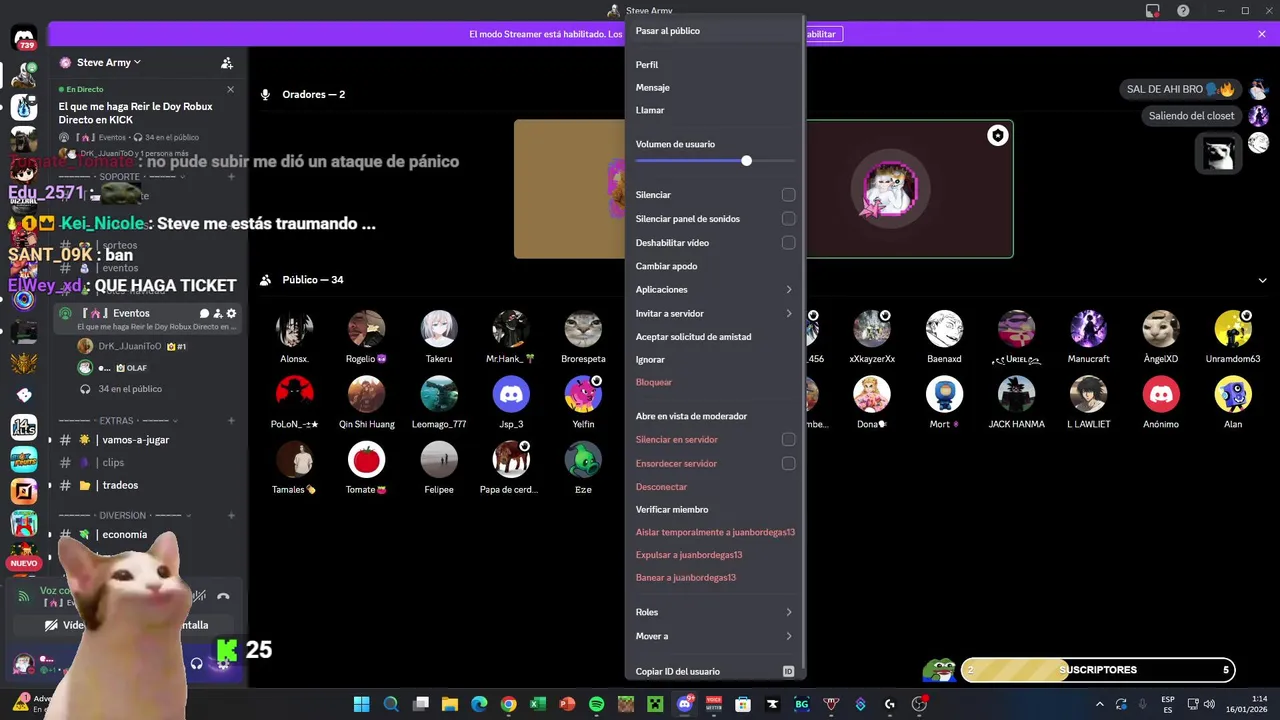Tick Silenciar en servidor checkbox

tap(788, 440)
